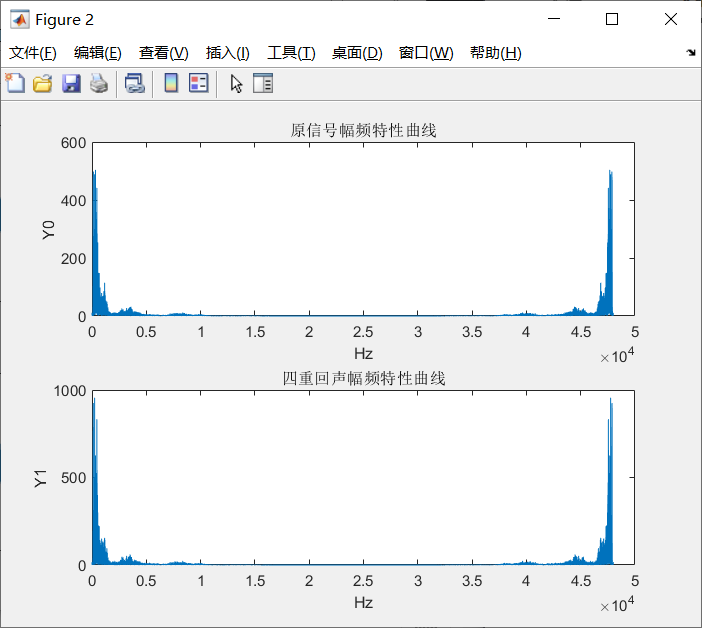
Task: Expand the 工具(T) menu
Action: [291, 53]
